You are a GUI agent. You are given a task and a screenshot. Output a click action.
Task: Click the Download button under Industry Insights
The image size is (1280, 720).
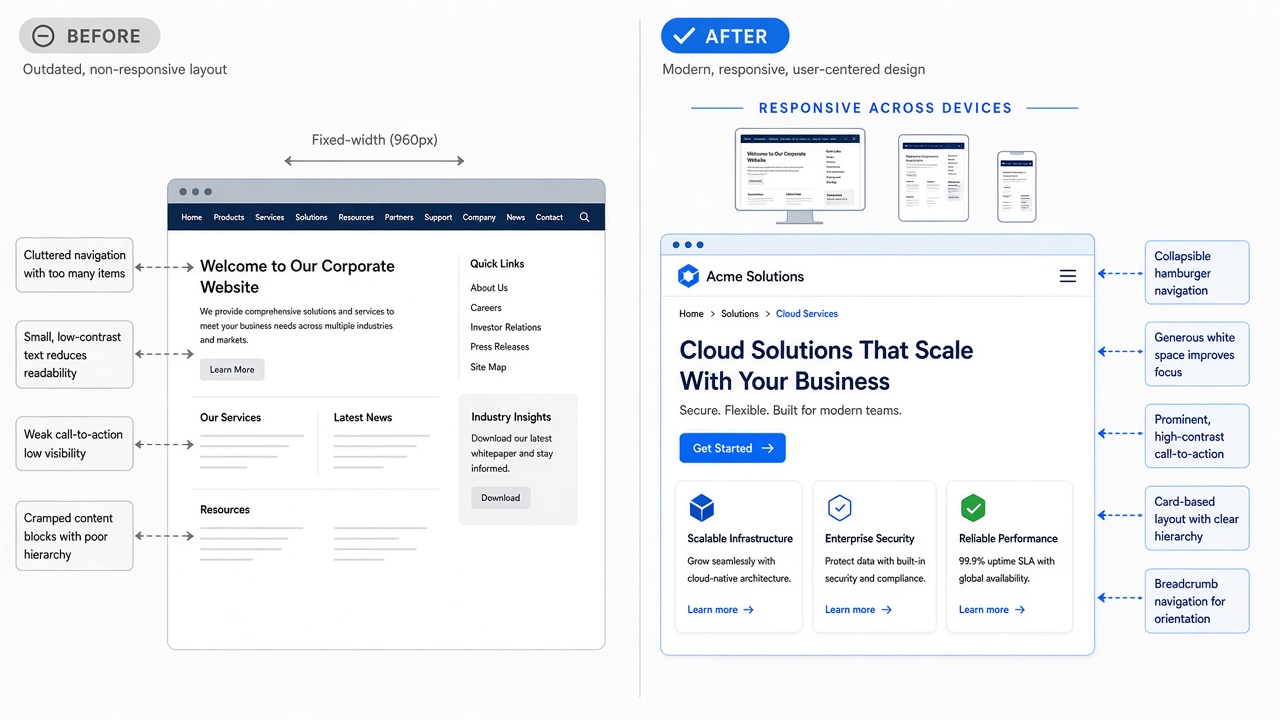coord(501,498)
